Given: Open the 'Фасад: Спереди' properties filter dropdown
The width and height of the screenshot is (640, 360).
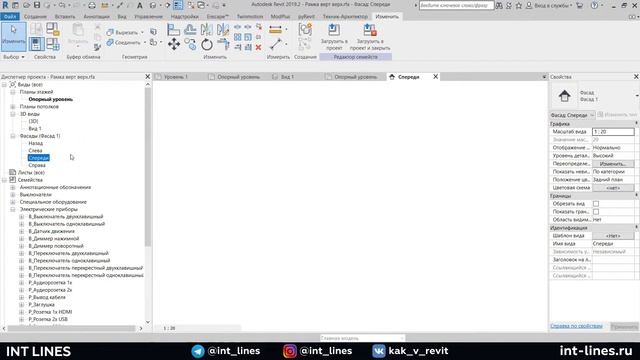Looking at the screenshot, I should point(572,115).
